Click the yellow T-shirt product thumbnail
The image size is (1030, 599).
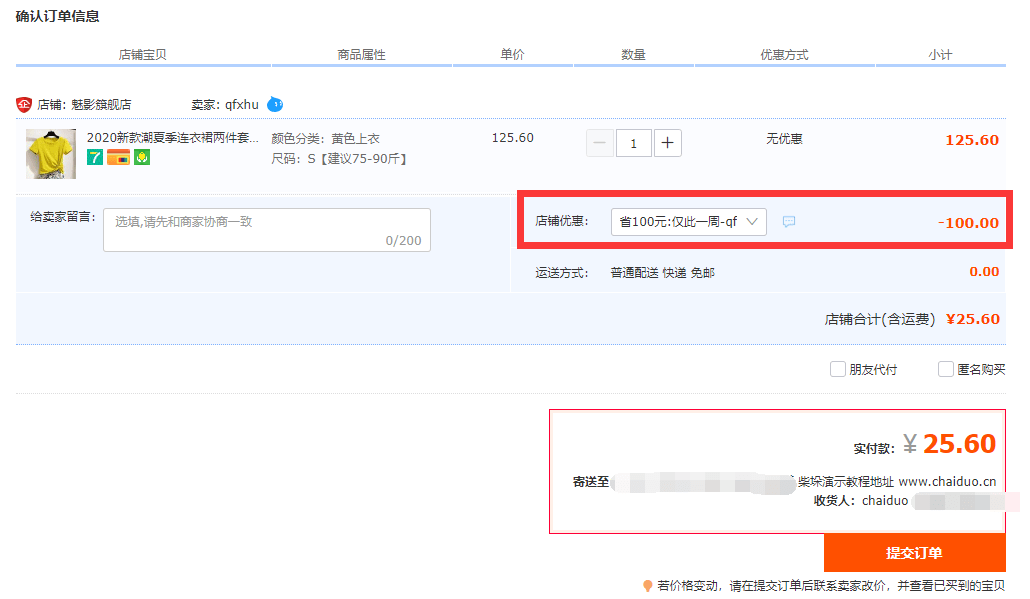click(x=51, y=154)
